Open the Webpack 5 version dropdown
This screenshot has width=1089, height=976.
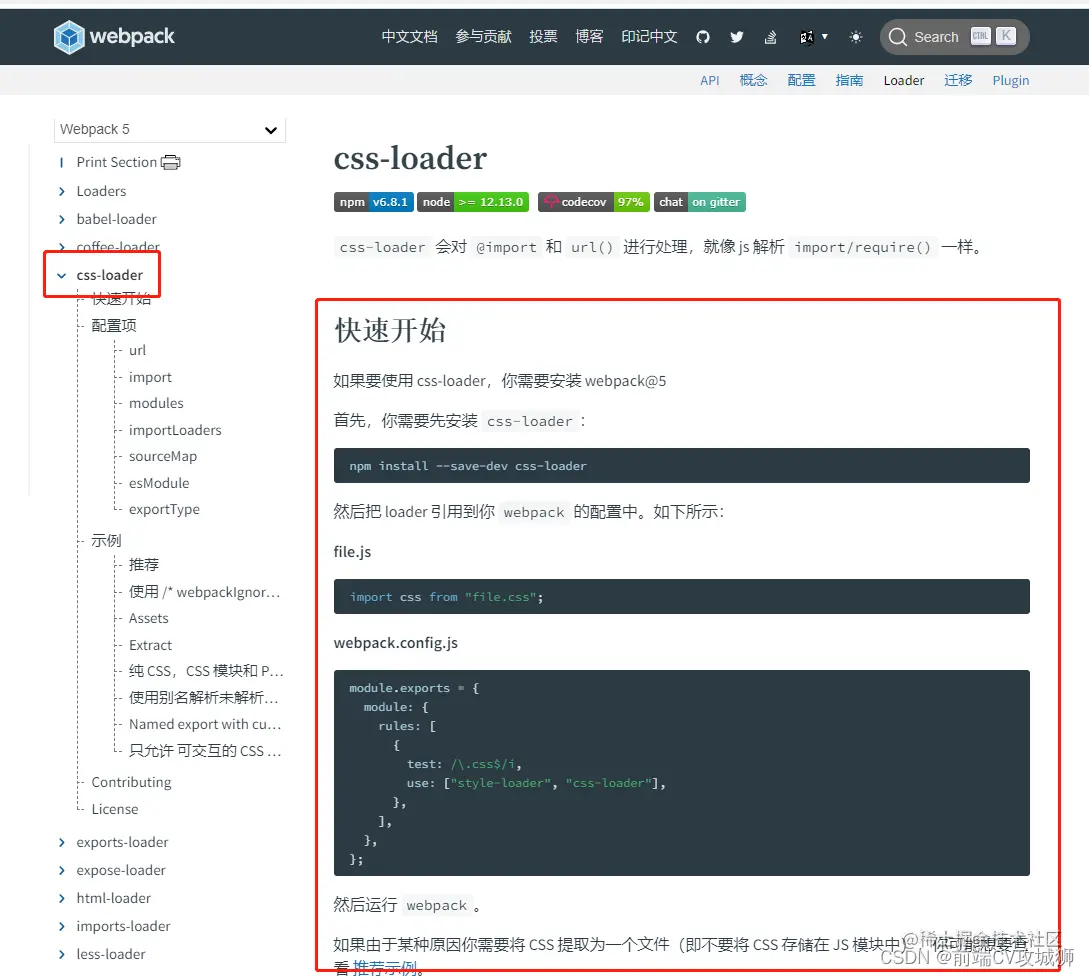coord(169,129)
